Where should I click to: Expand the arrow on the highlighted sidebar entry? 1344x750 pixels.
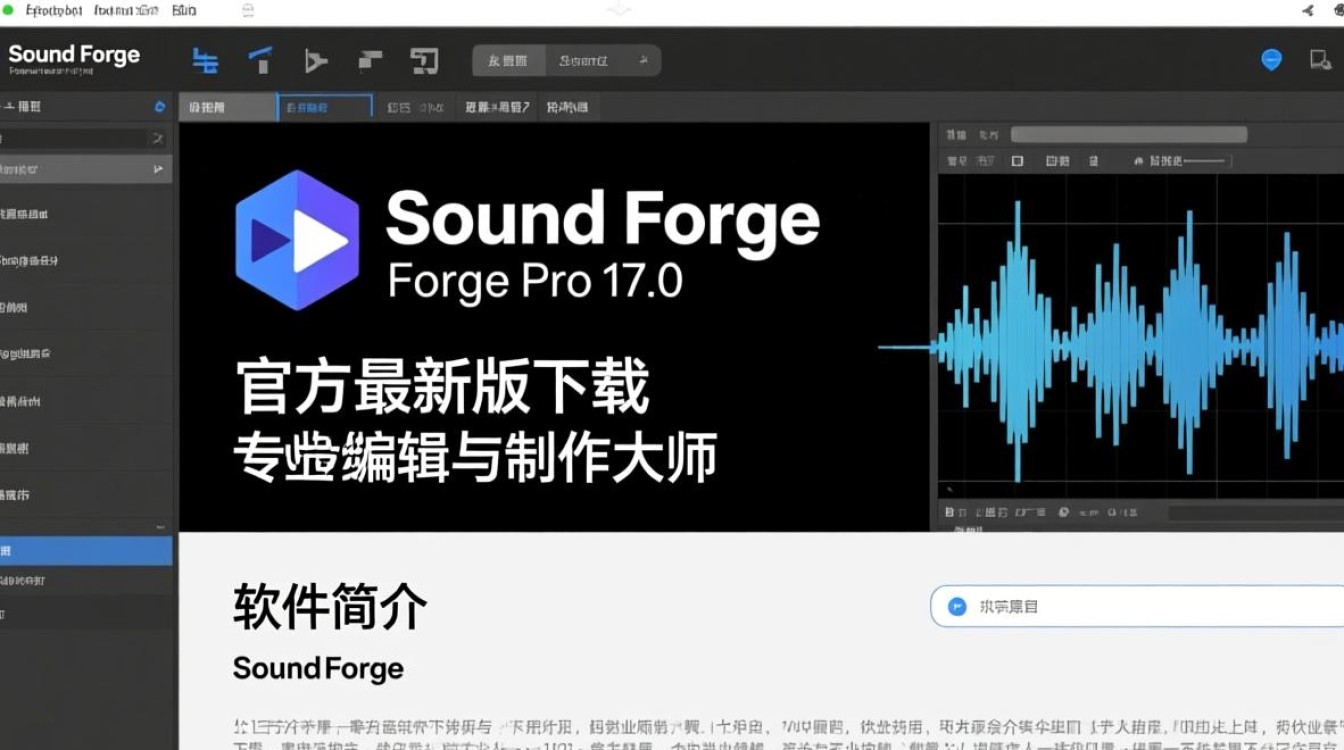click(x=157, y=169)
